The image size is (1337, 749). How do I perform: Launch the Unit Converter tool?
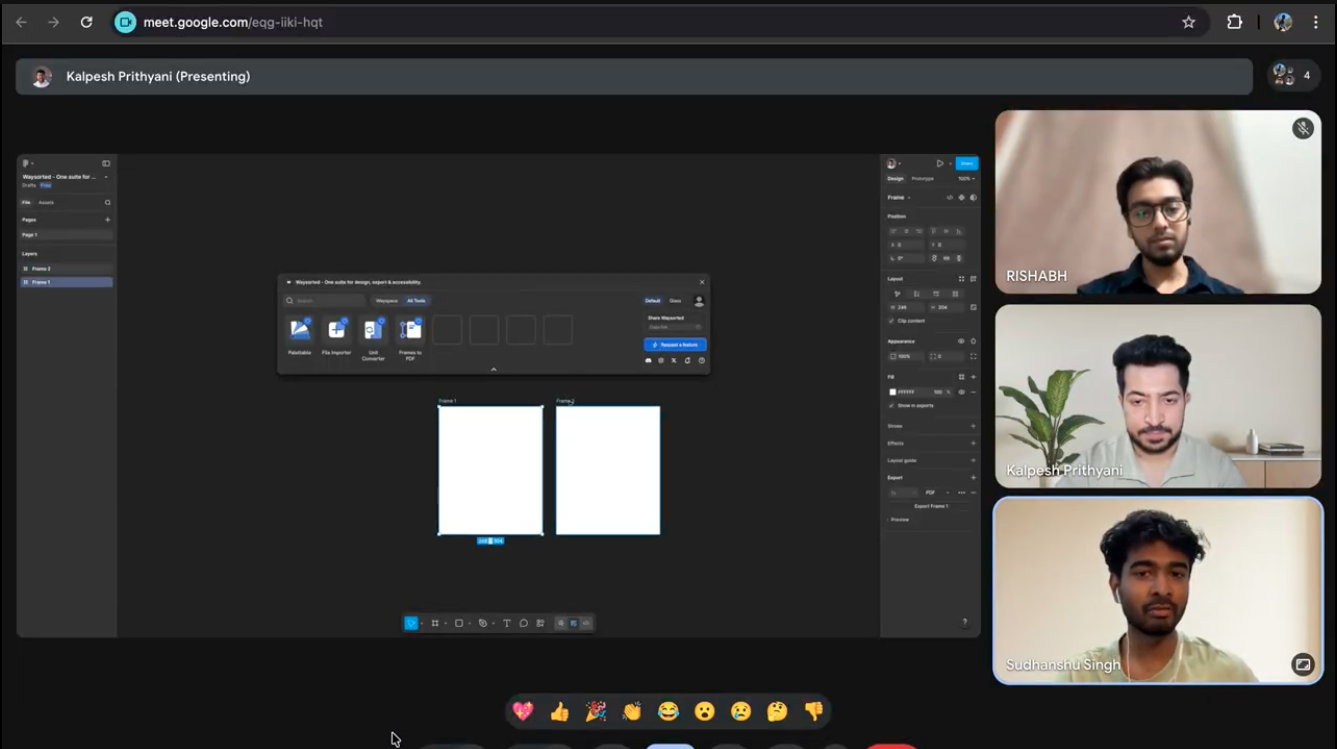click(373, 329)
